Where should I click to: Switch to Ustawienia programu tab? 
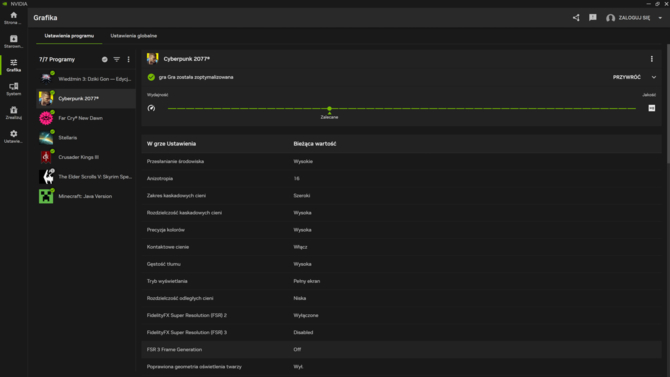pos(69,36)
